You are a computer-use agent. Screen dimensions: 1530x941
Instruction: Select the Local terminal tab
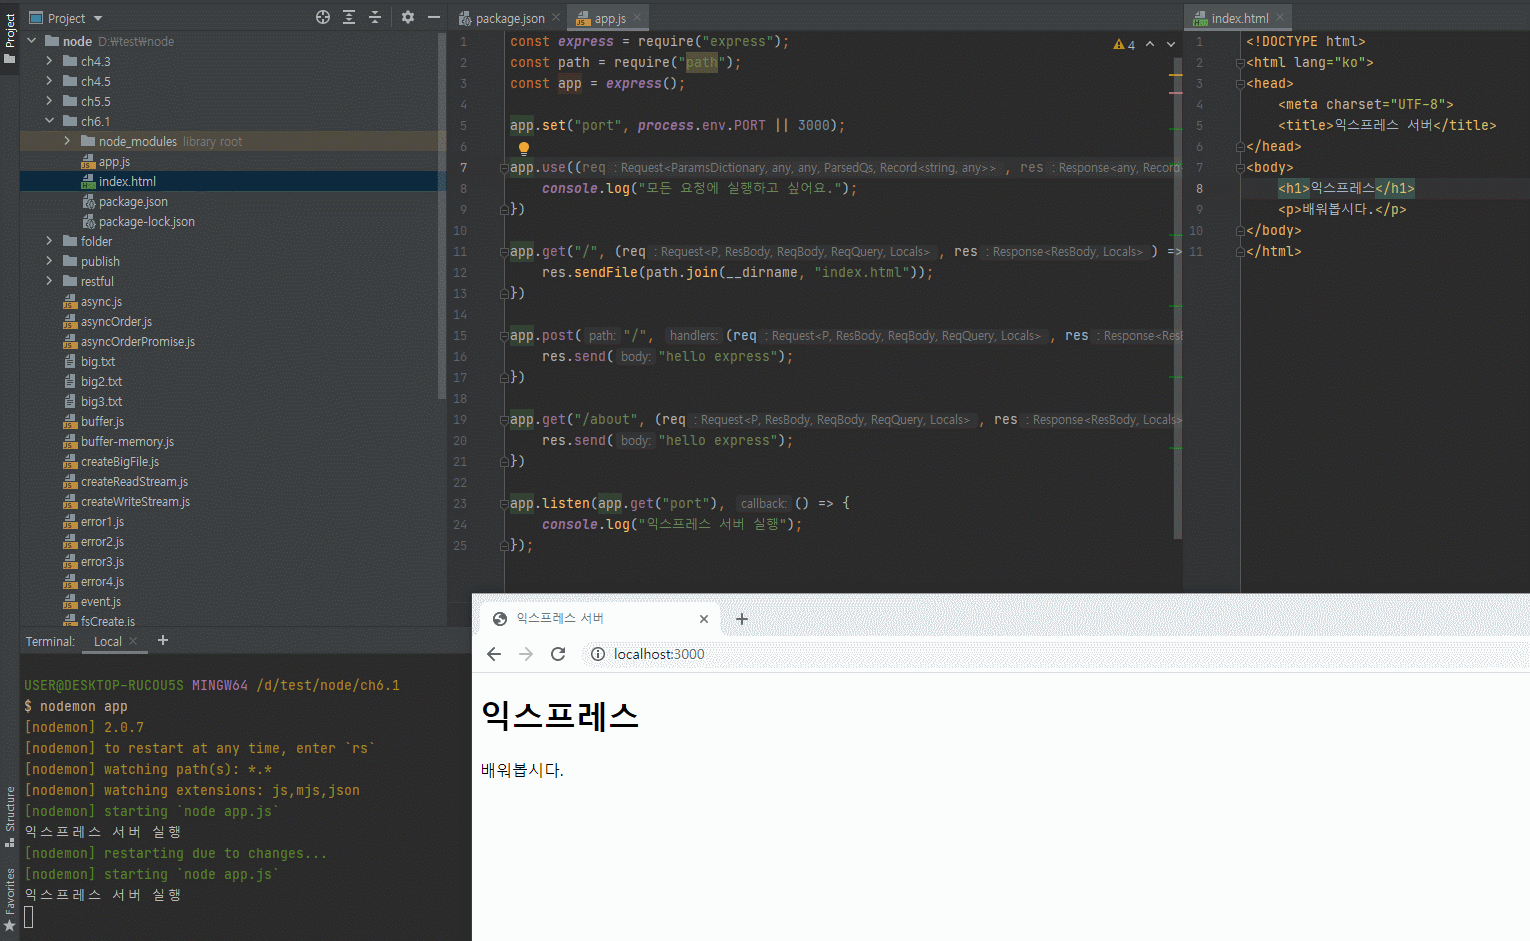point(107,642)
